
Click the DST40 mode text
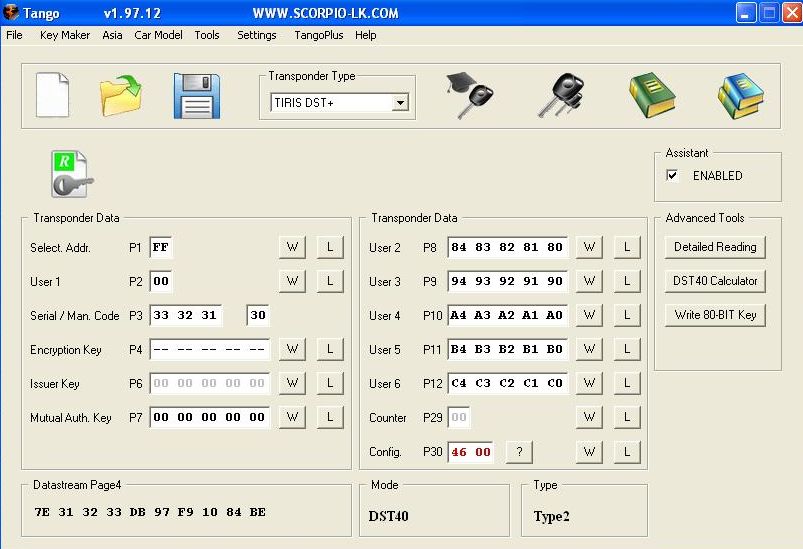pyautogui.click(x=389, y=516)
